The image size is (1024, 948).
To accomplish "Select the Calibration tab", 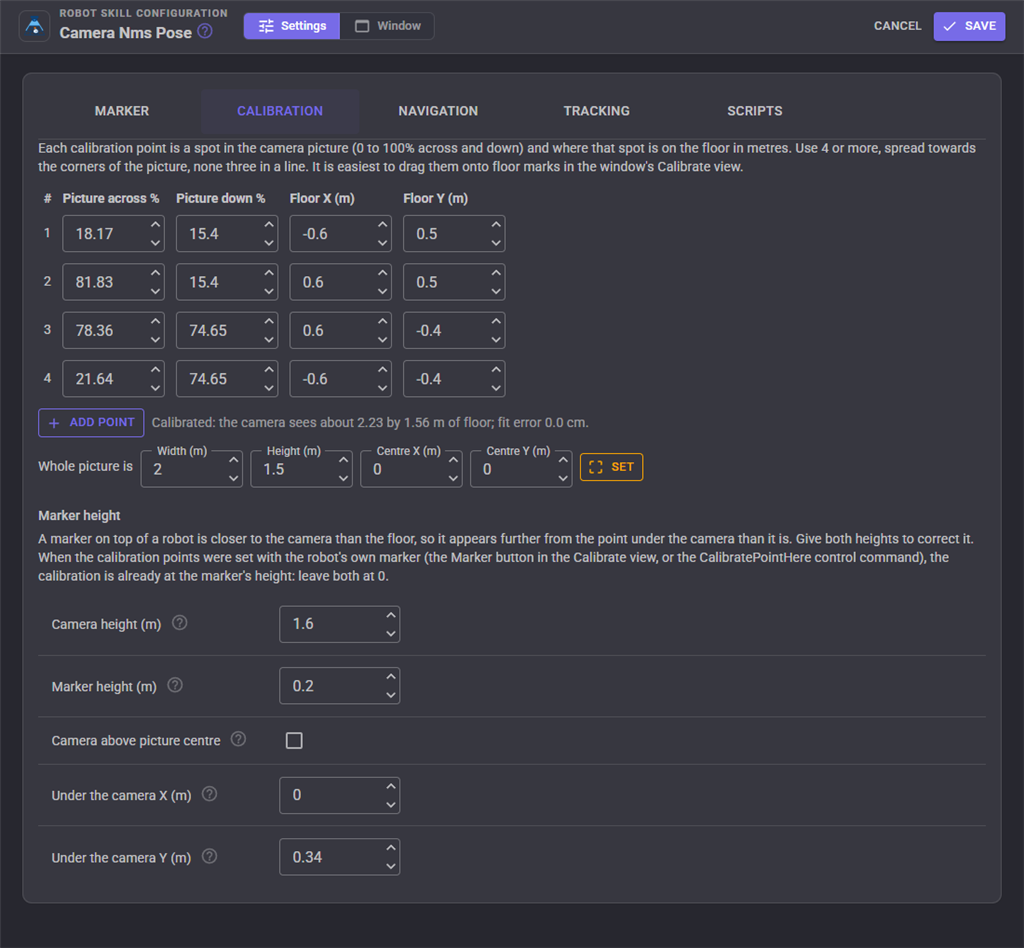I will click(280, 111).
